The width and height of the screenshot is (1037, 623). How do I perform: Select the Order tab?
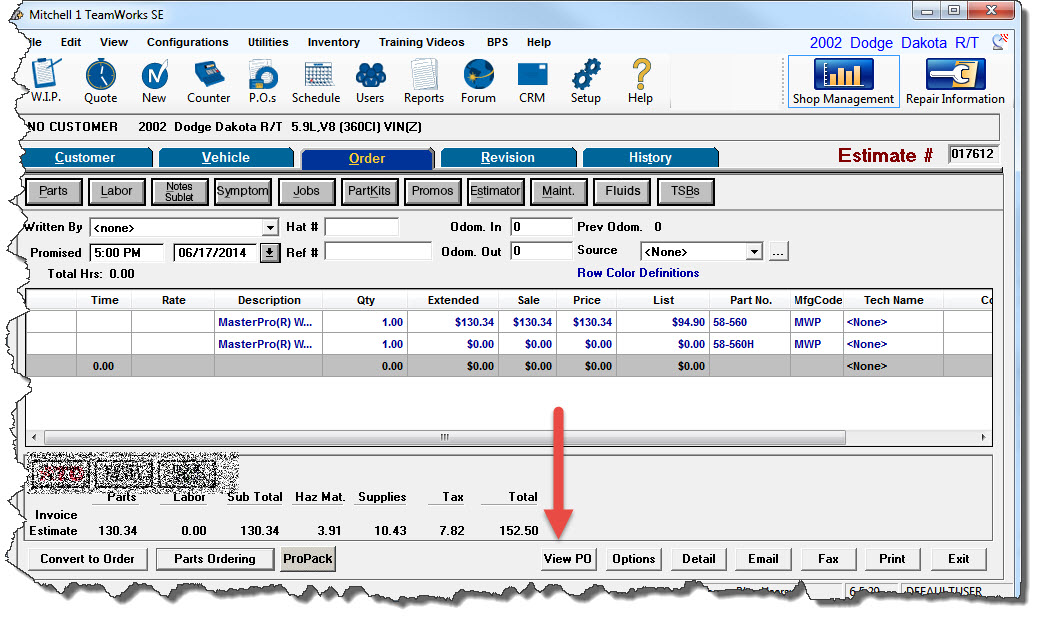(x=367, y=158)
